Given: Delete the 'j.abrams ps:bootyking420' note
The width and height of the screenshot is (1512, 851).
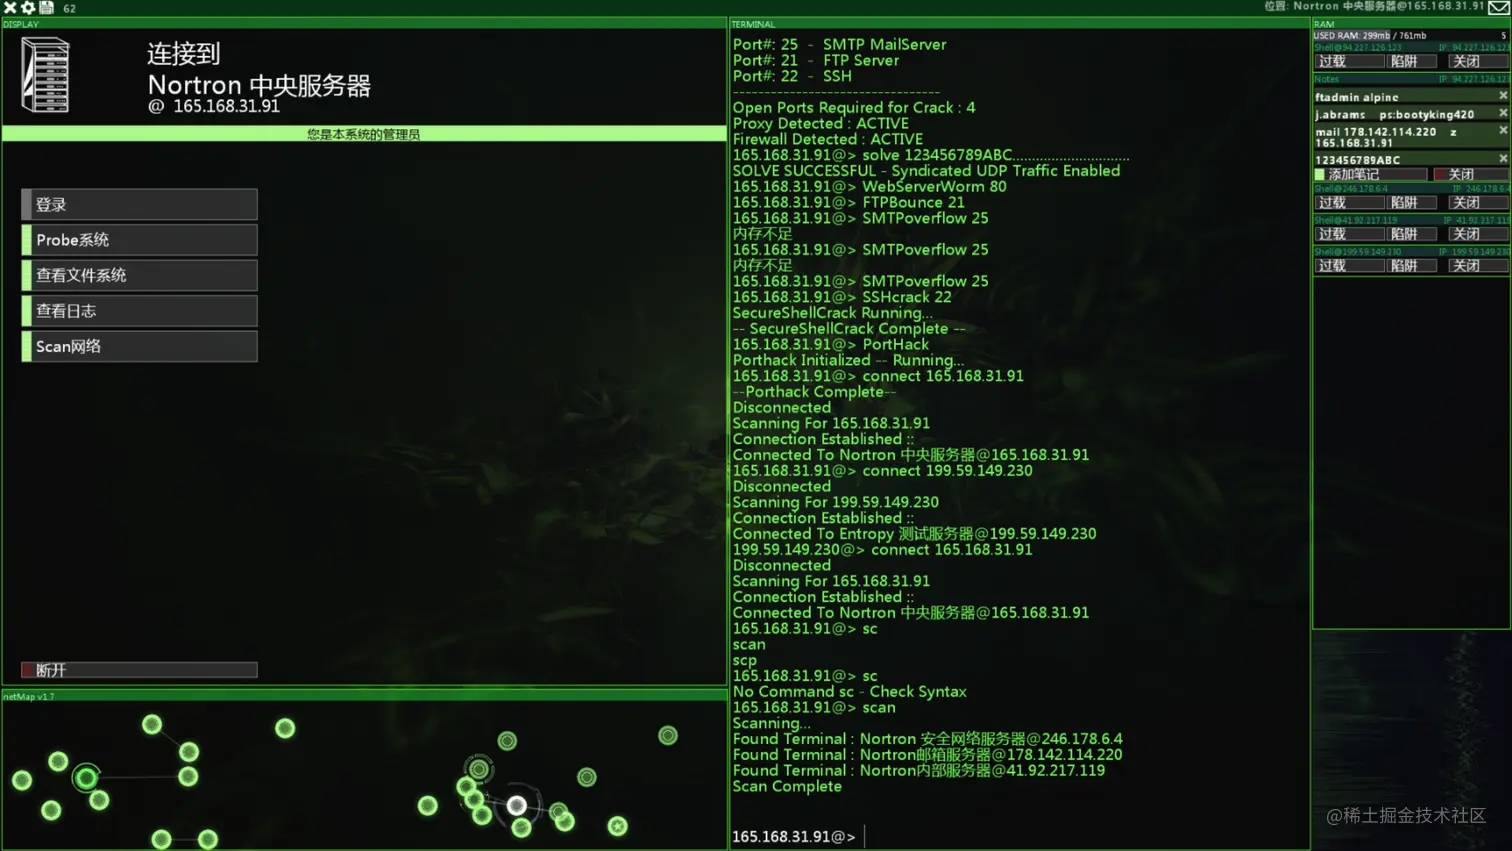Looking at the screenshot, I should pos(1503,113).
